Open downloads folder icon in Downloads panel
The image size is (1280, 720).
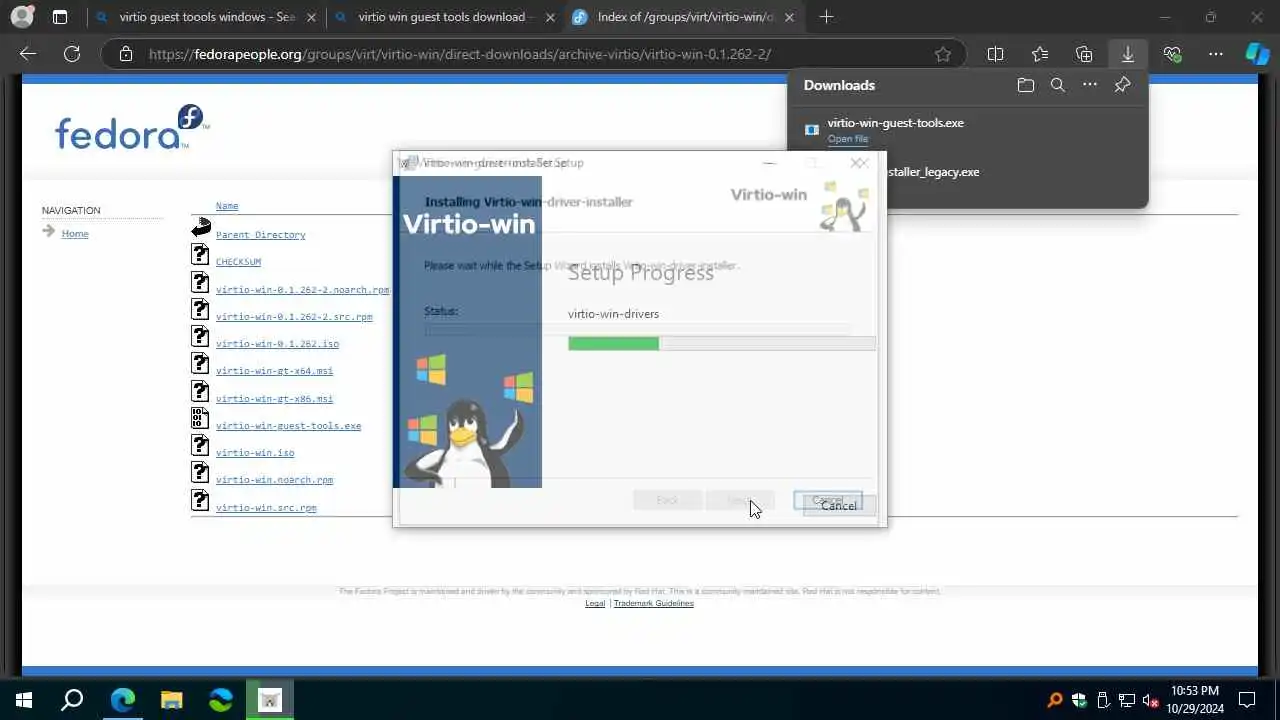(x=1025, y=85)
